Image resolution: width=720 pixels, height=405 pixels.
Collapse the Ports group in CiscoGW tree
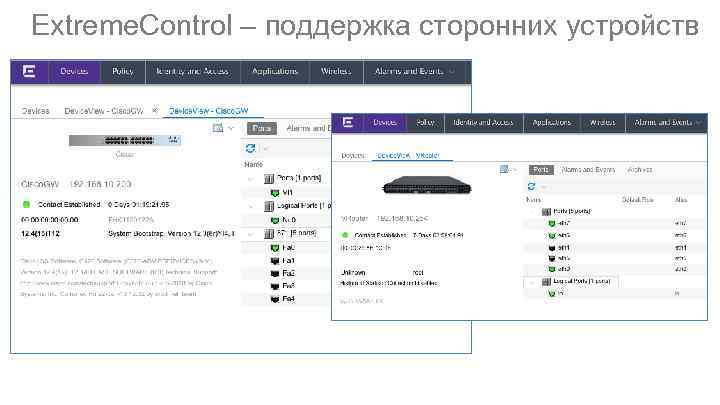click(x=251, y=179)
